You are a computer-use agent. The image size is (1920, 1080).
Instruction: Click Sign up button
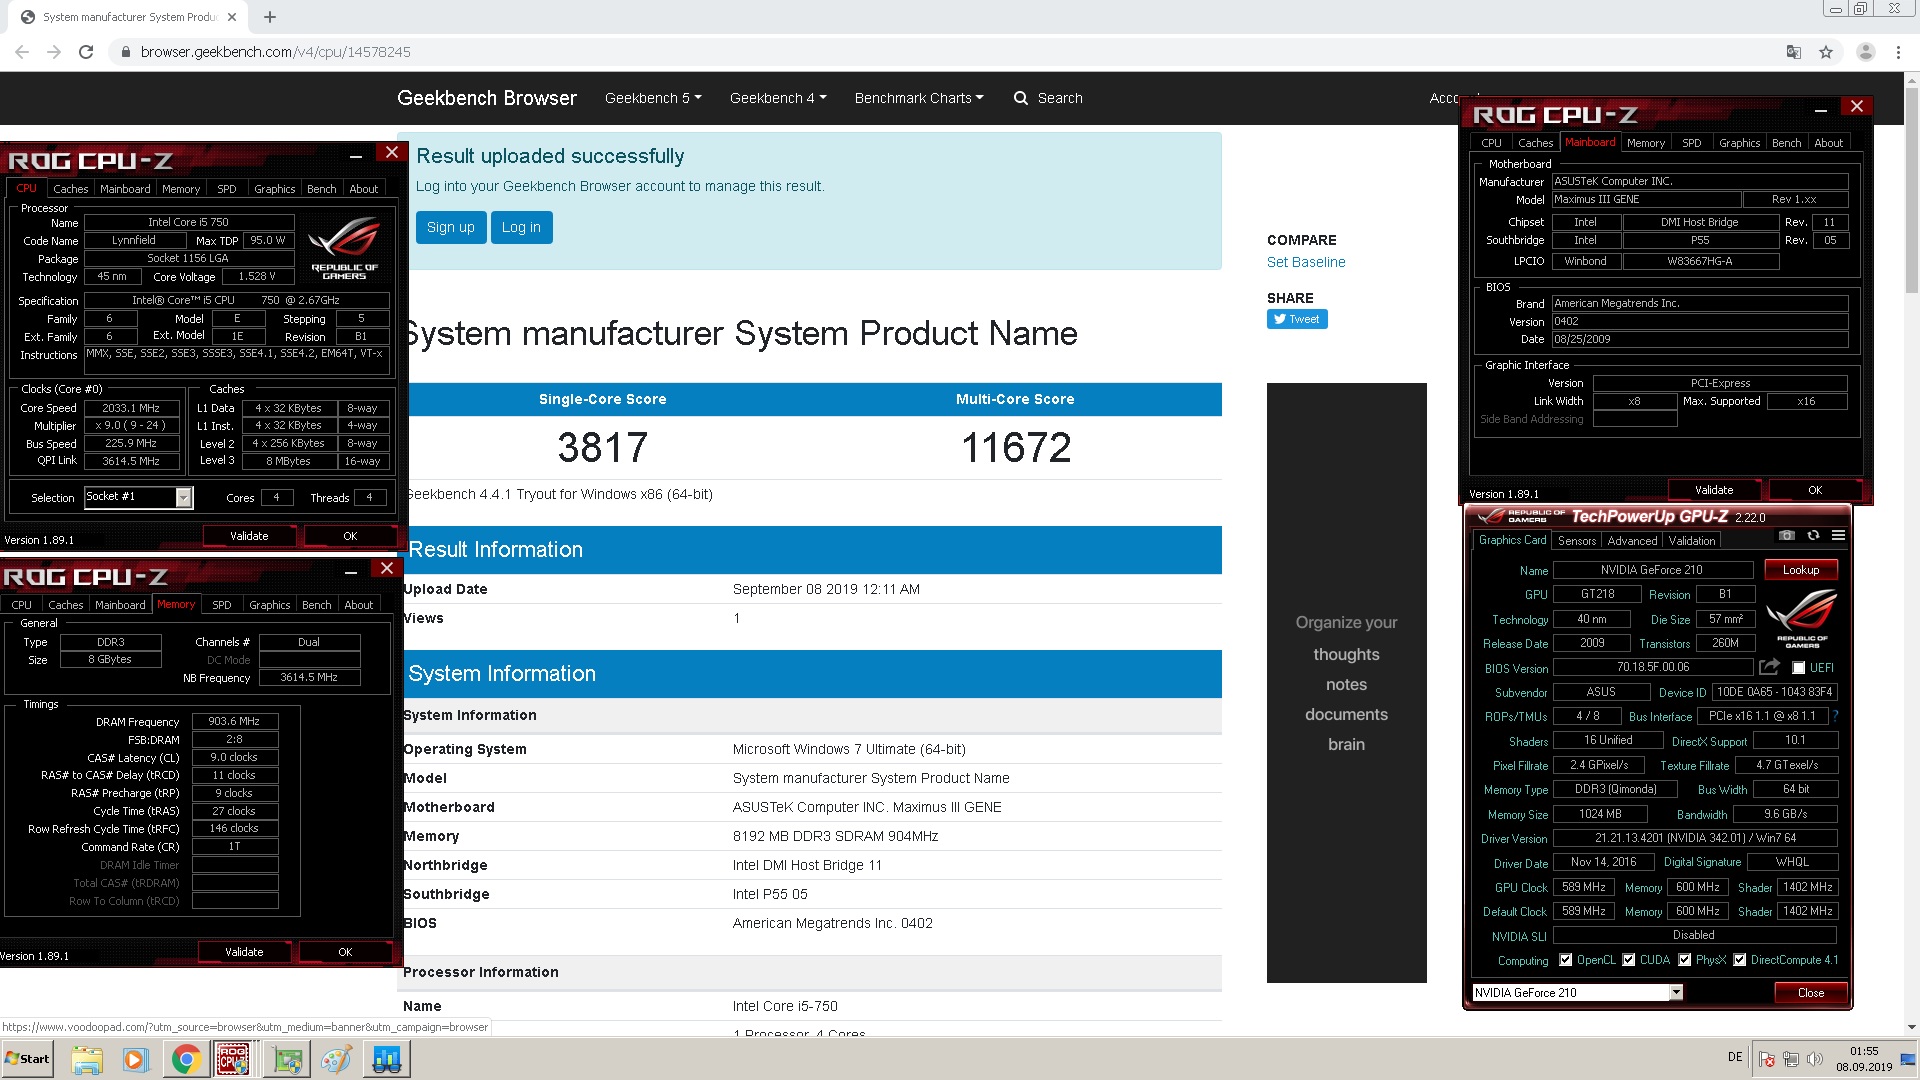point(451,227)
